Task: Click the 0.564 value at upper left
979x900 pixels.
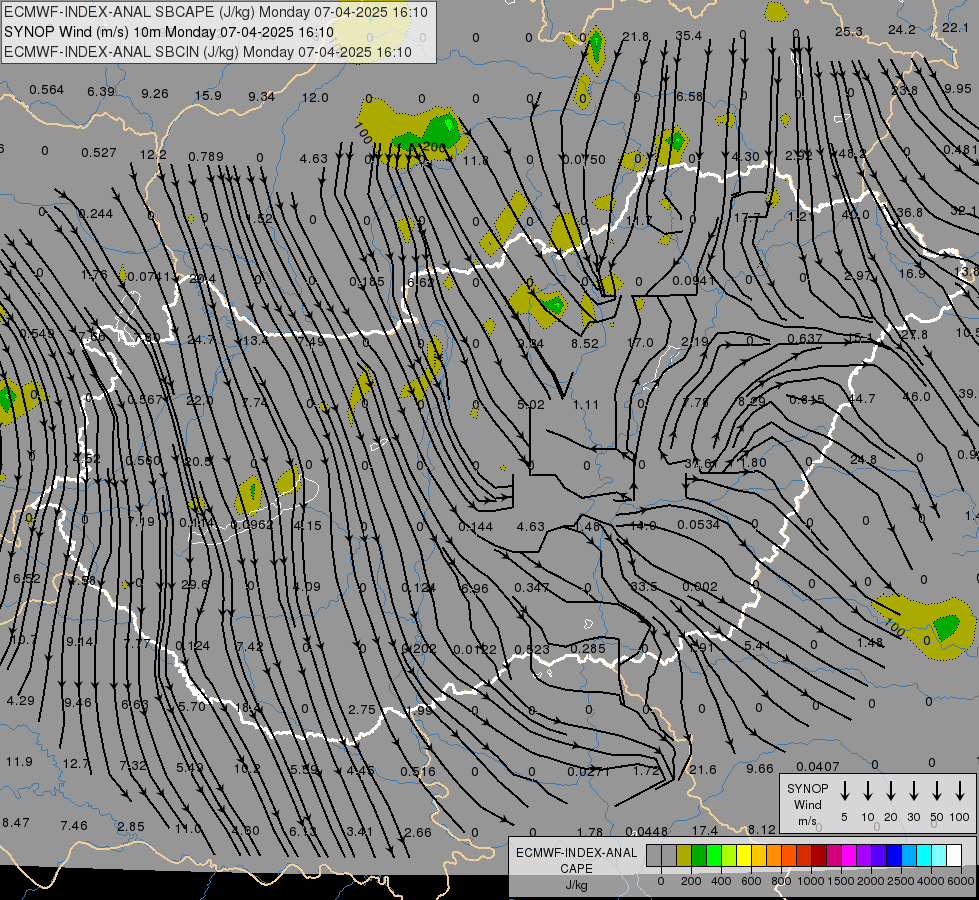Action: (x=46, y=90)
